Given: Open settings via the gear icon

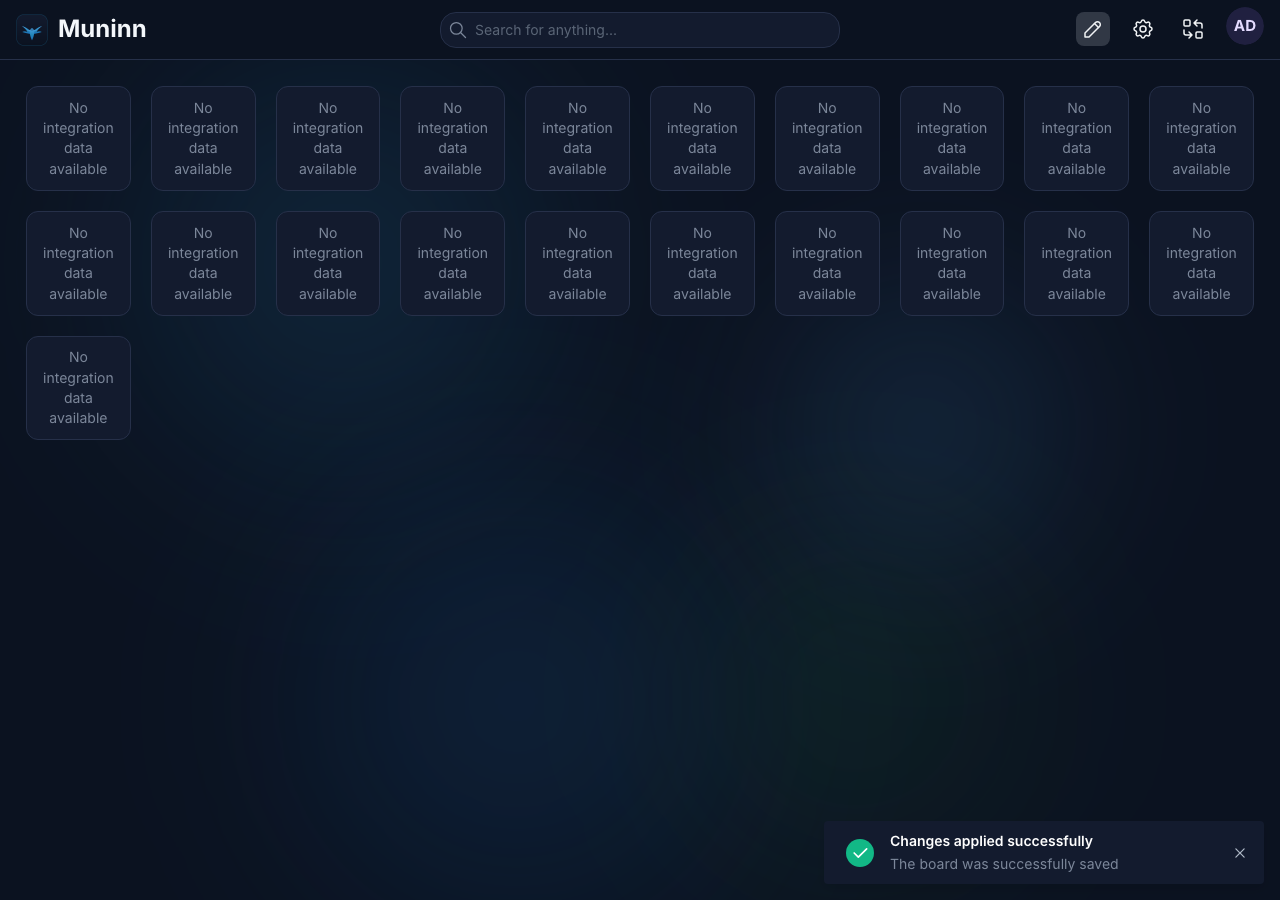Looking at the screenshot, I should 1143,29.
